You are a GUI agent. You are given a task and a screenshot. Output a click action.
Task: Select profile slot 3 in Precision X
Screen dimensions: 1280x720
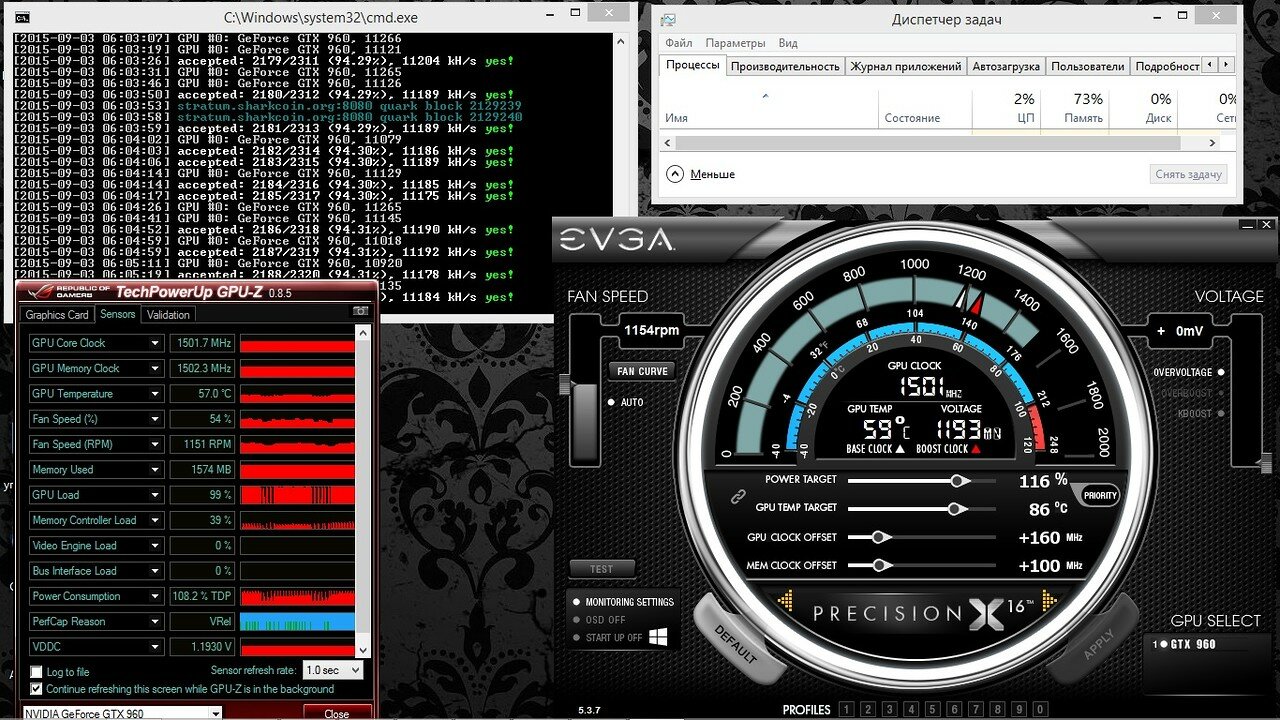pyautogui.click(x=889, y=710)
